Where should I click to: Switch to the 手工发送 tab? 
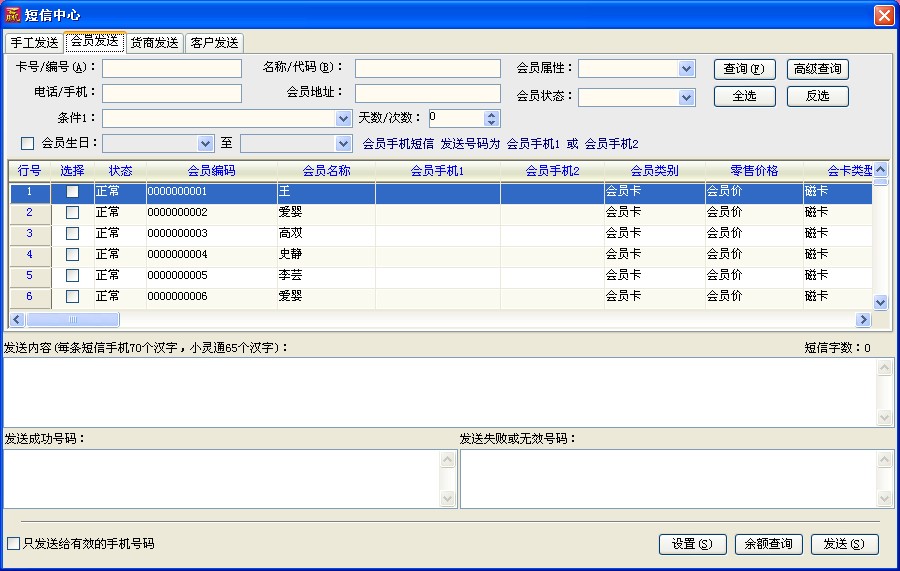click(x=34, y=43)
